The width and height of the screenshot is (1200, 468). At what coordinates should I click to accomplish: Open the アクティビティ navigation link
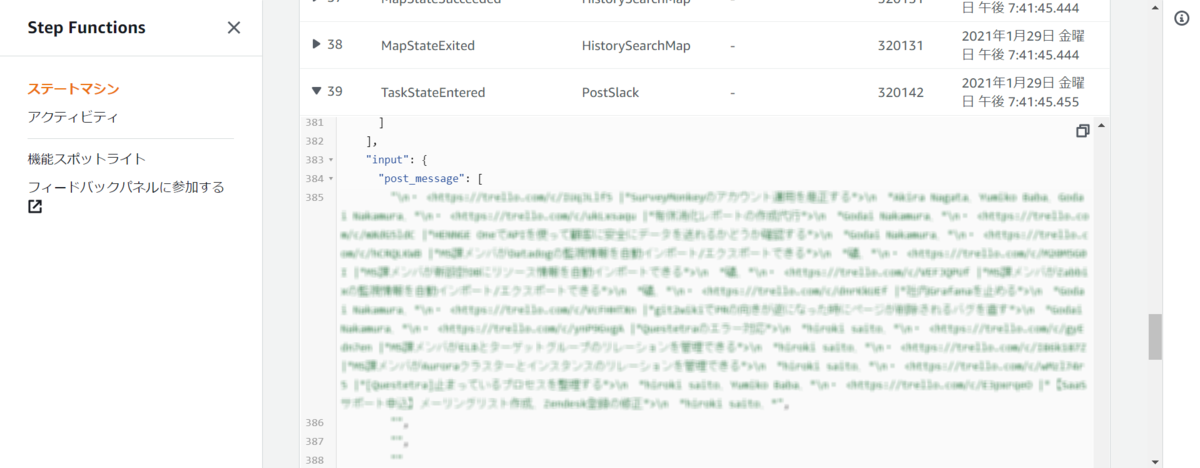73,117
